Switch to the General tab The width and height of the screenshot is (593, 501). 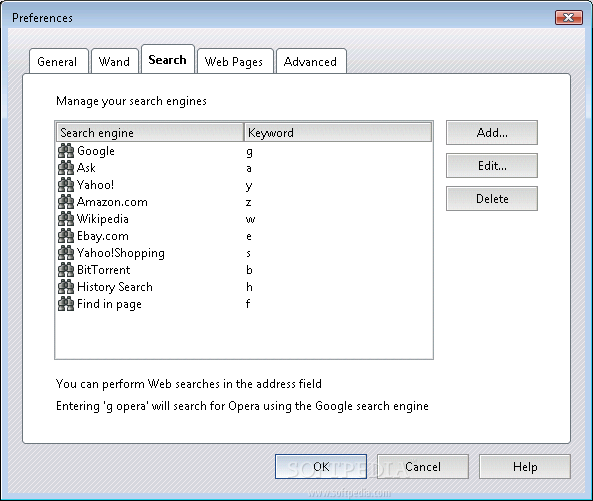pos(59,61)
